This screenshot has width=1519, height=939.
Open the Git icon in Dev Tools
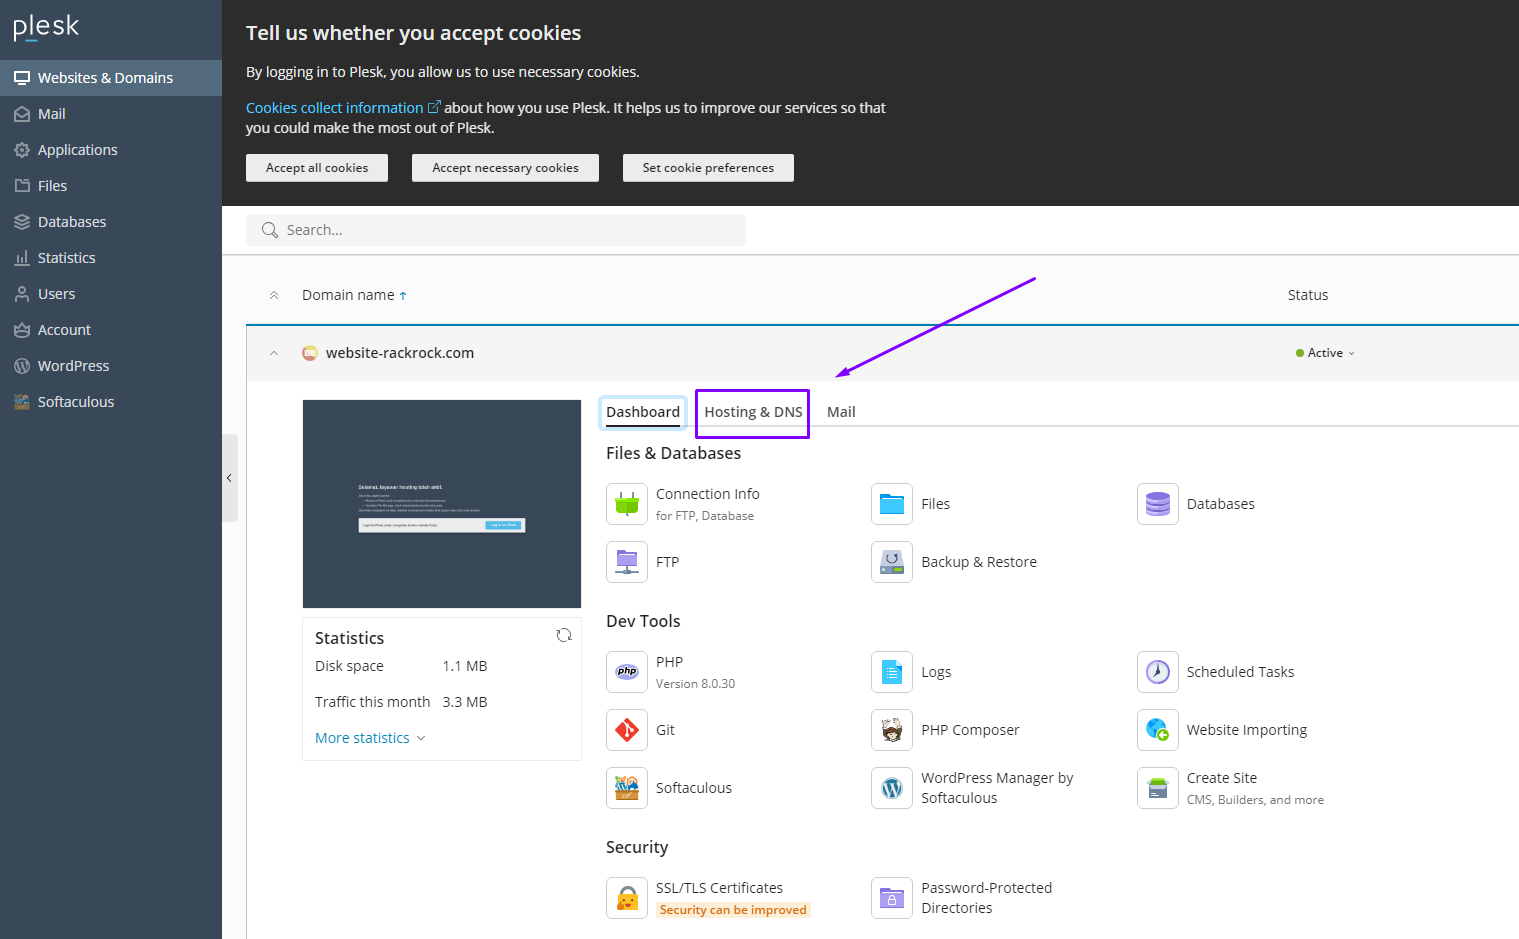627,730
